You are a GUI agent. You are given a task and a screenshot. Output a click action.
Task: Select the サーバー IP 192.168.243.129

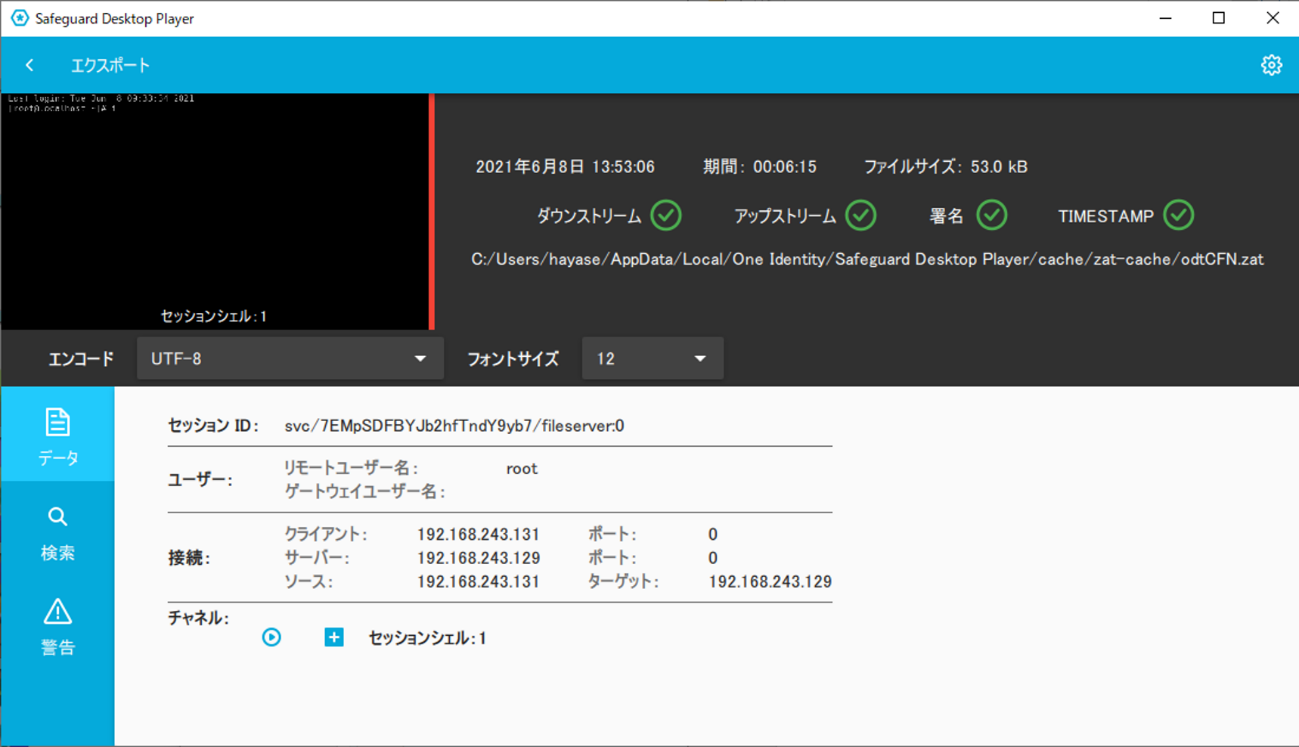click(x=478, y=558)
